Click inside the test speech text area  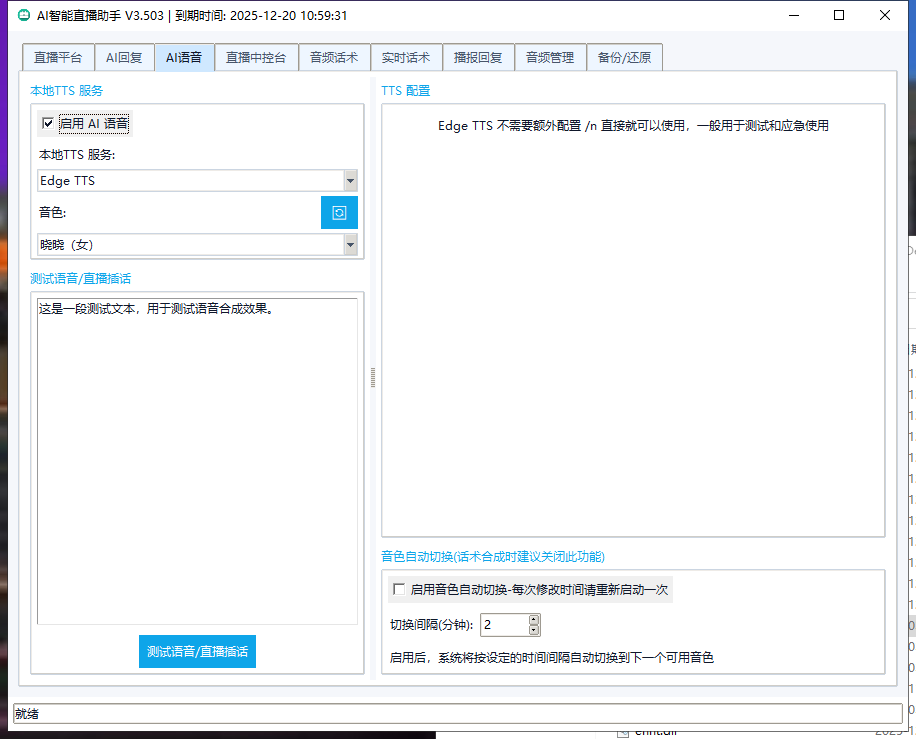(x=197, y=460)
